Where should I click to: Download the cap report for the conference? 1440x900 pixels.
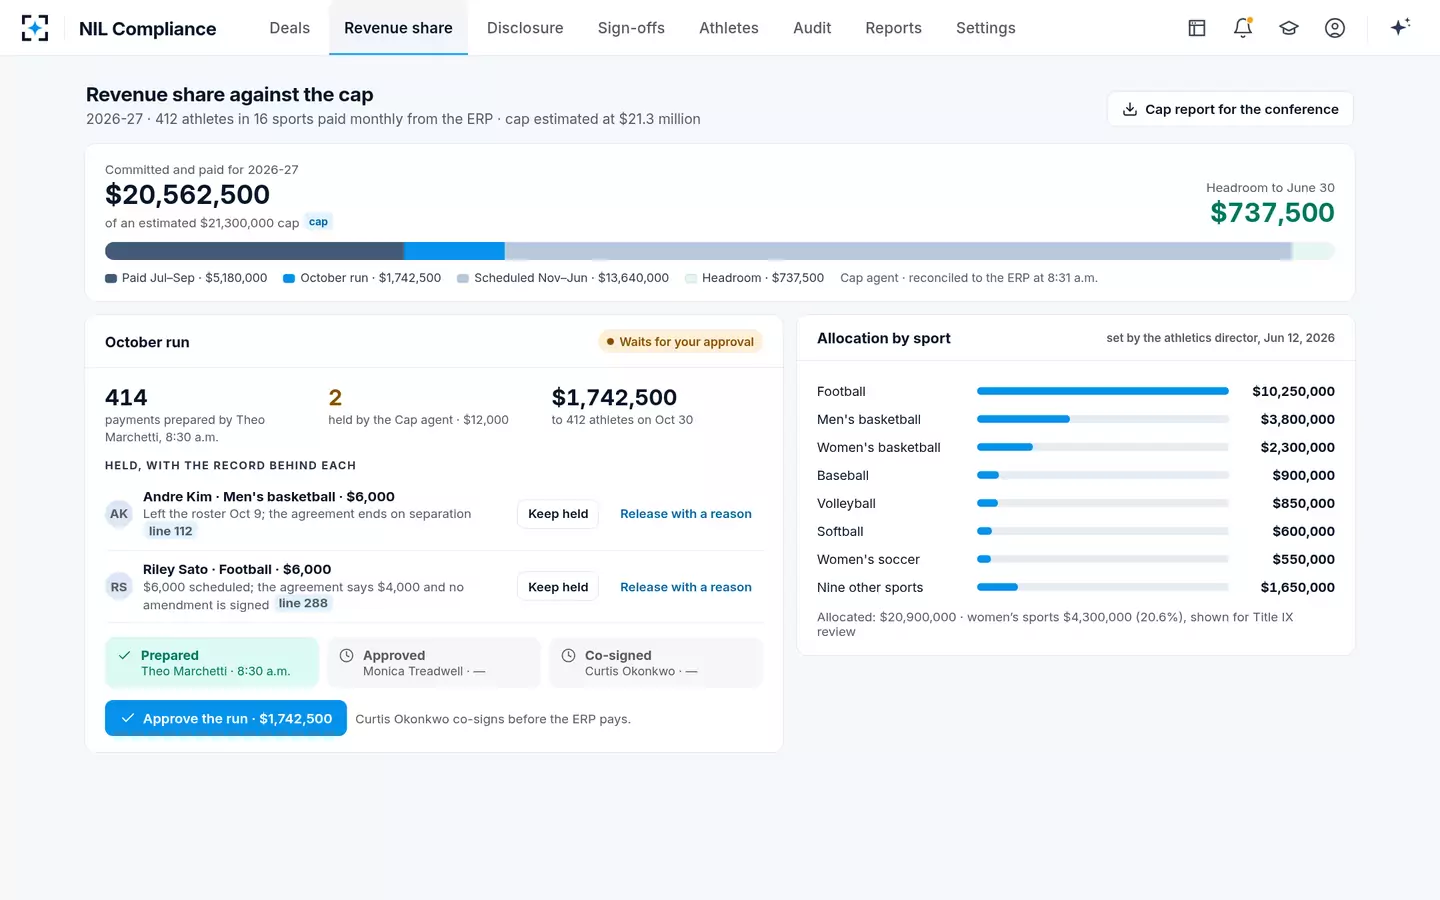click(1230, 109)
